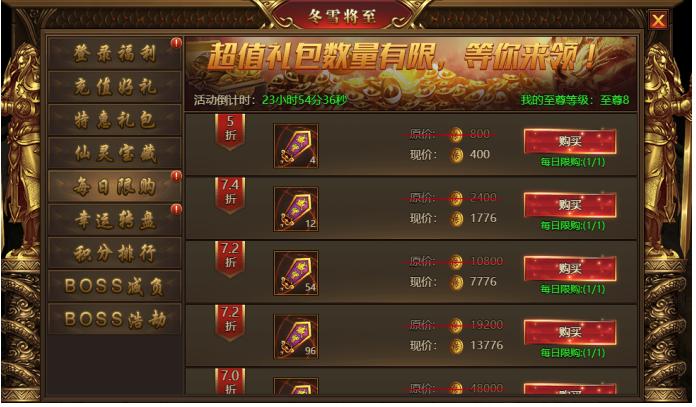Select the 仙灵宝藏 tab

(115, 154)
